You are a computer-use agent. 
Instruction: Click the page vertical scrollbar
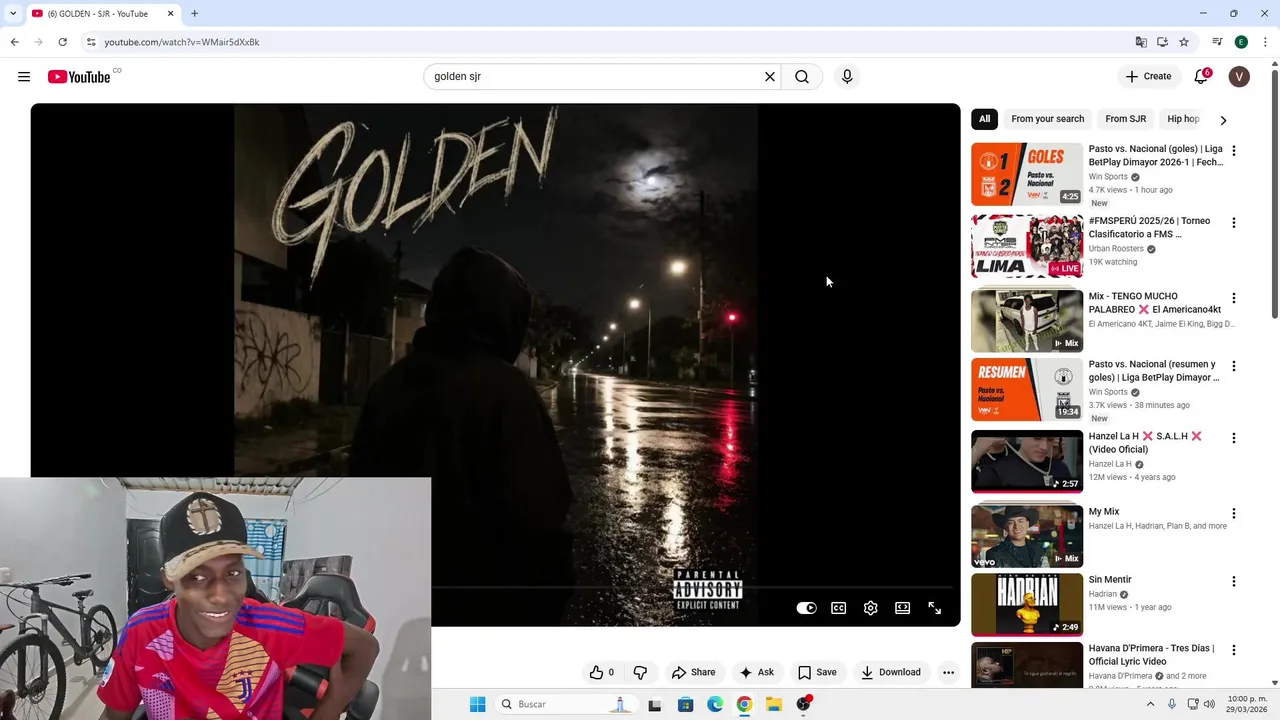click(x=1274, y=195)
